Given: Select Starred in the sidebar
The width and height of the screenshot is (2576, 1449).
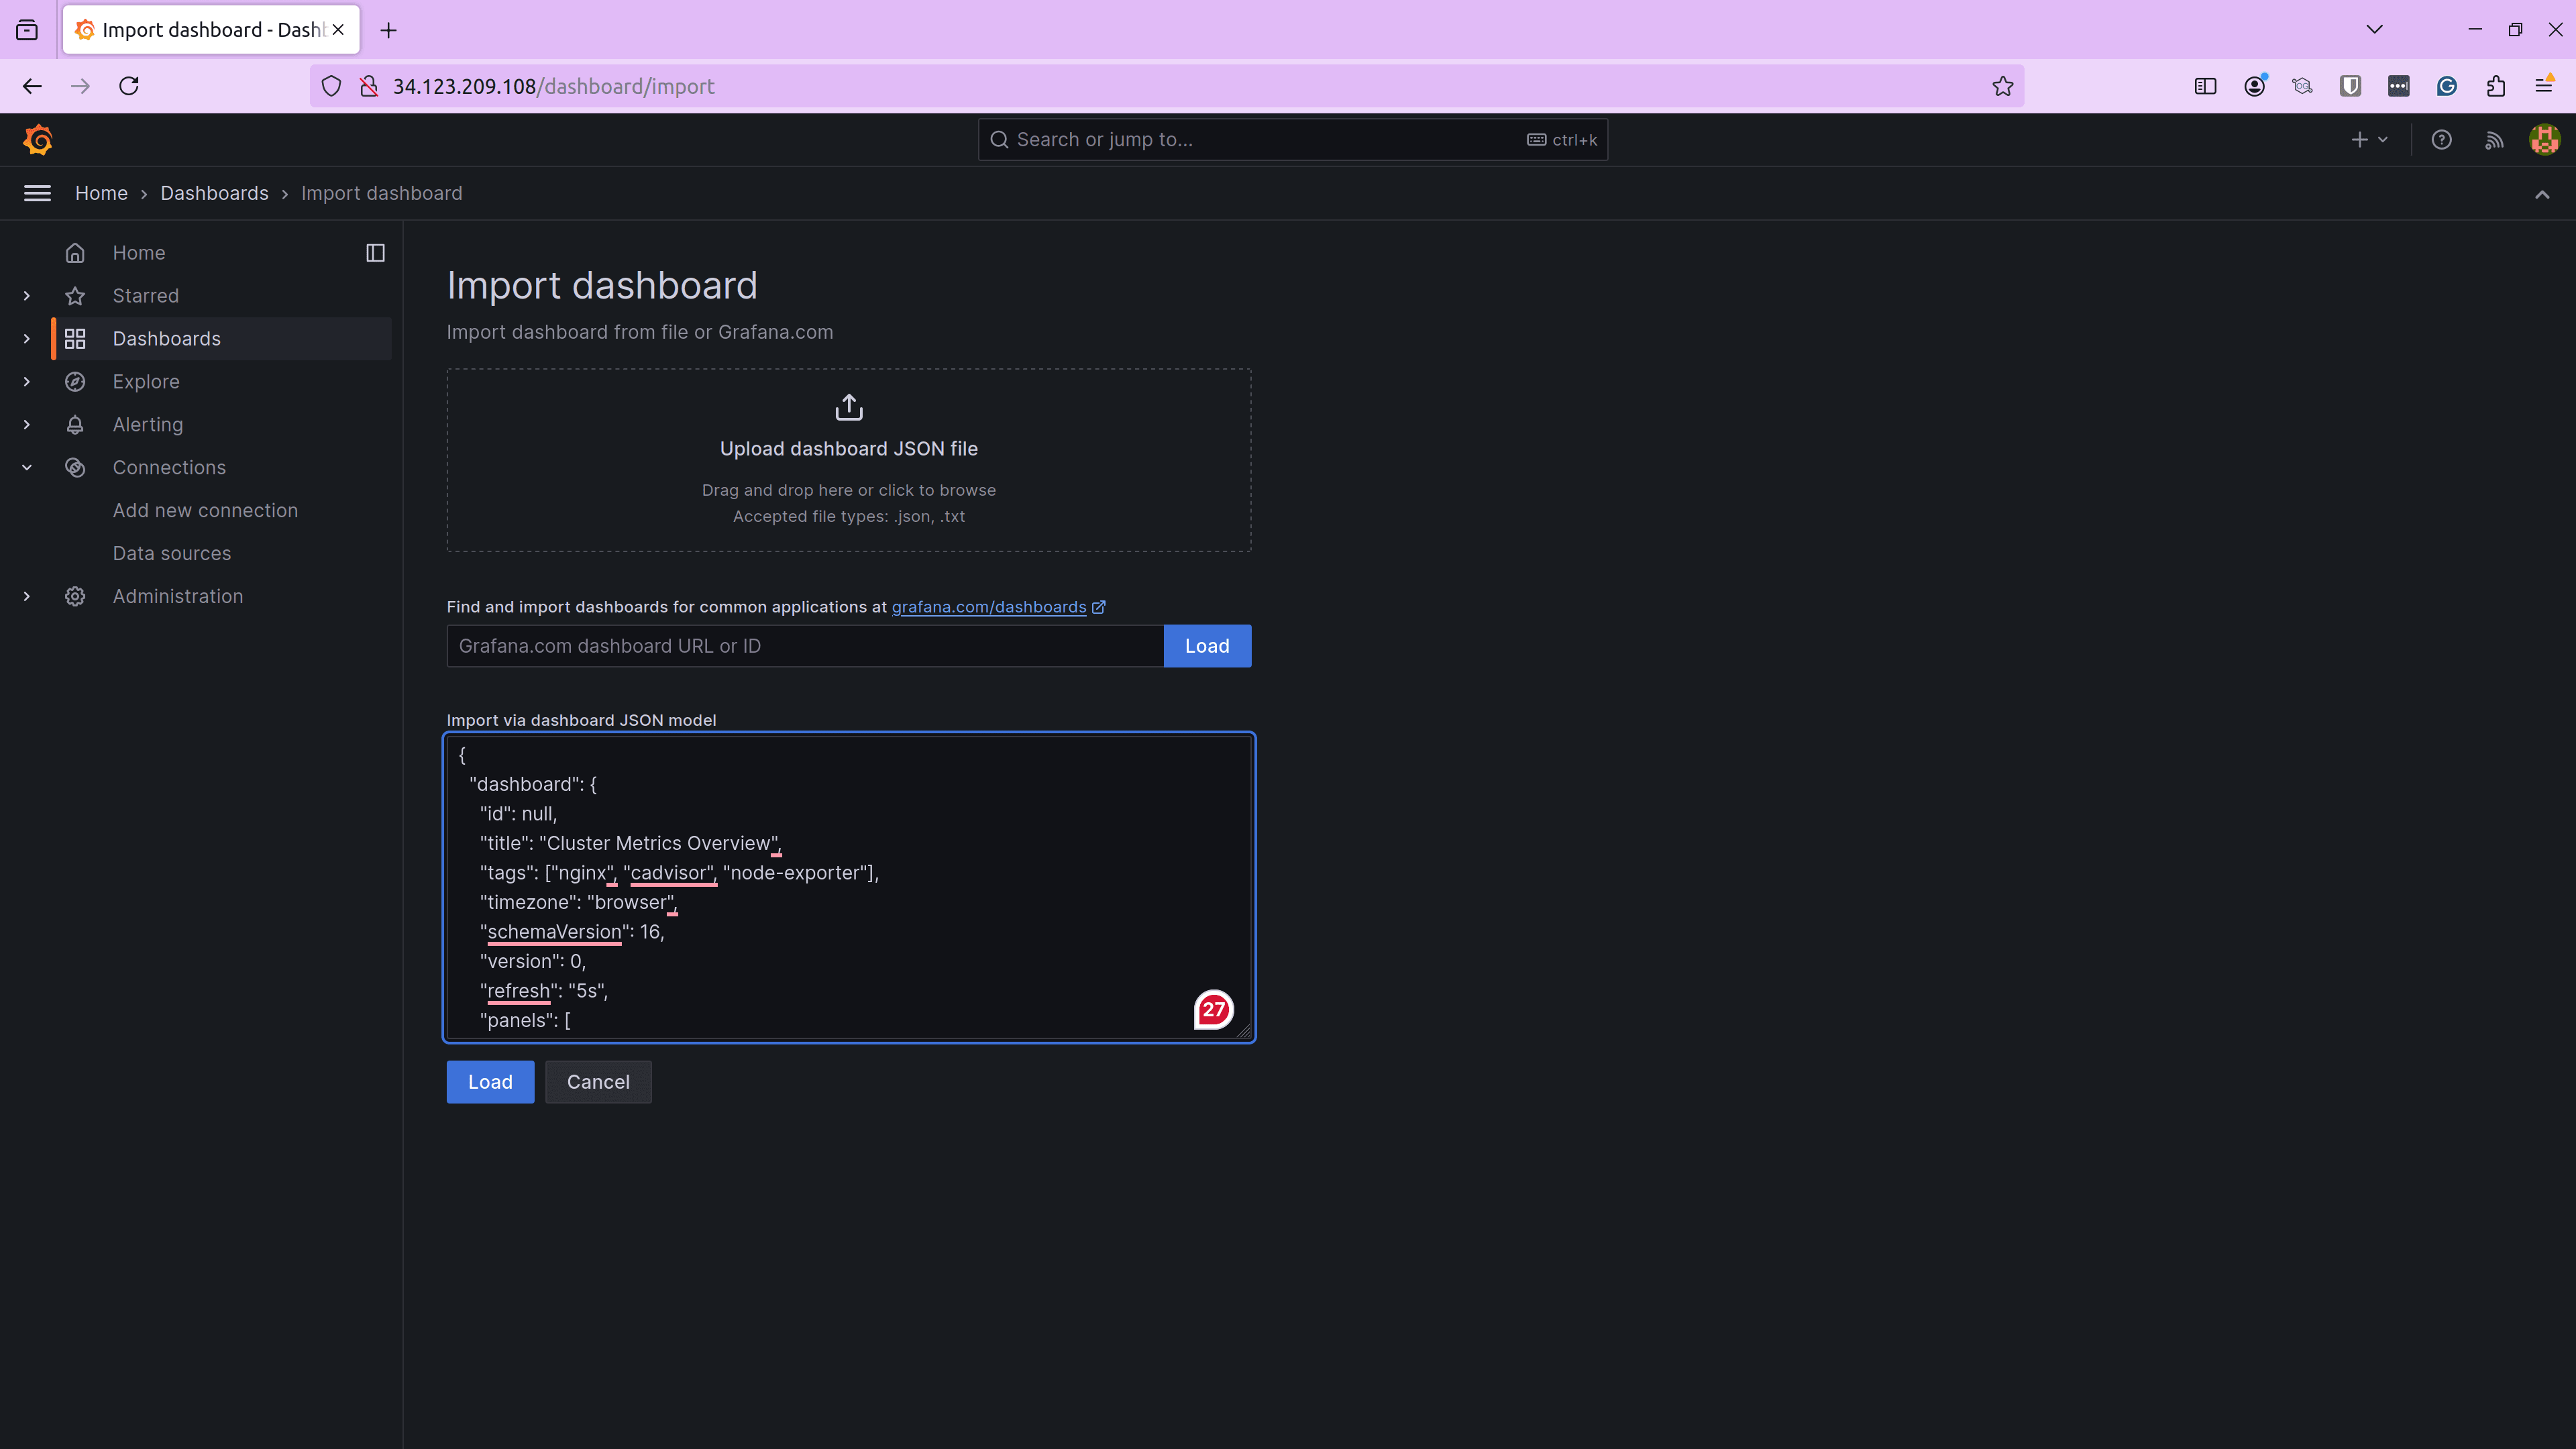Looking at the screenshot, I should (146, 296).
